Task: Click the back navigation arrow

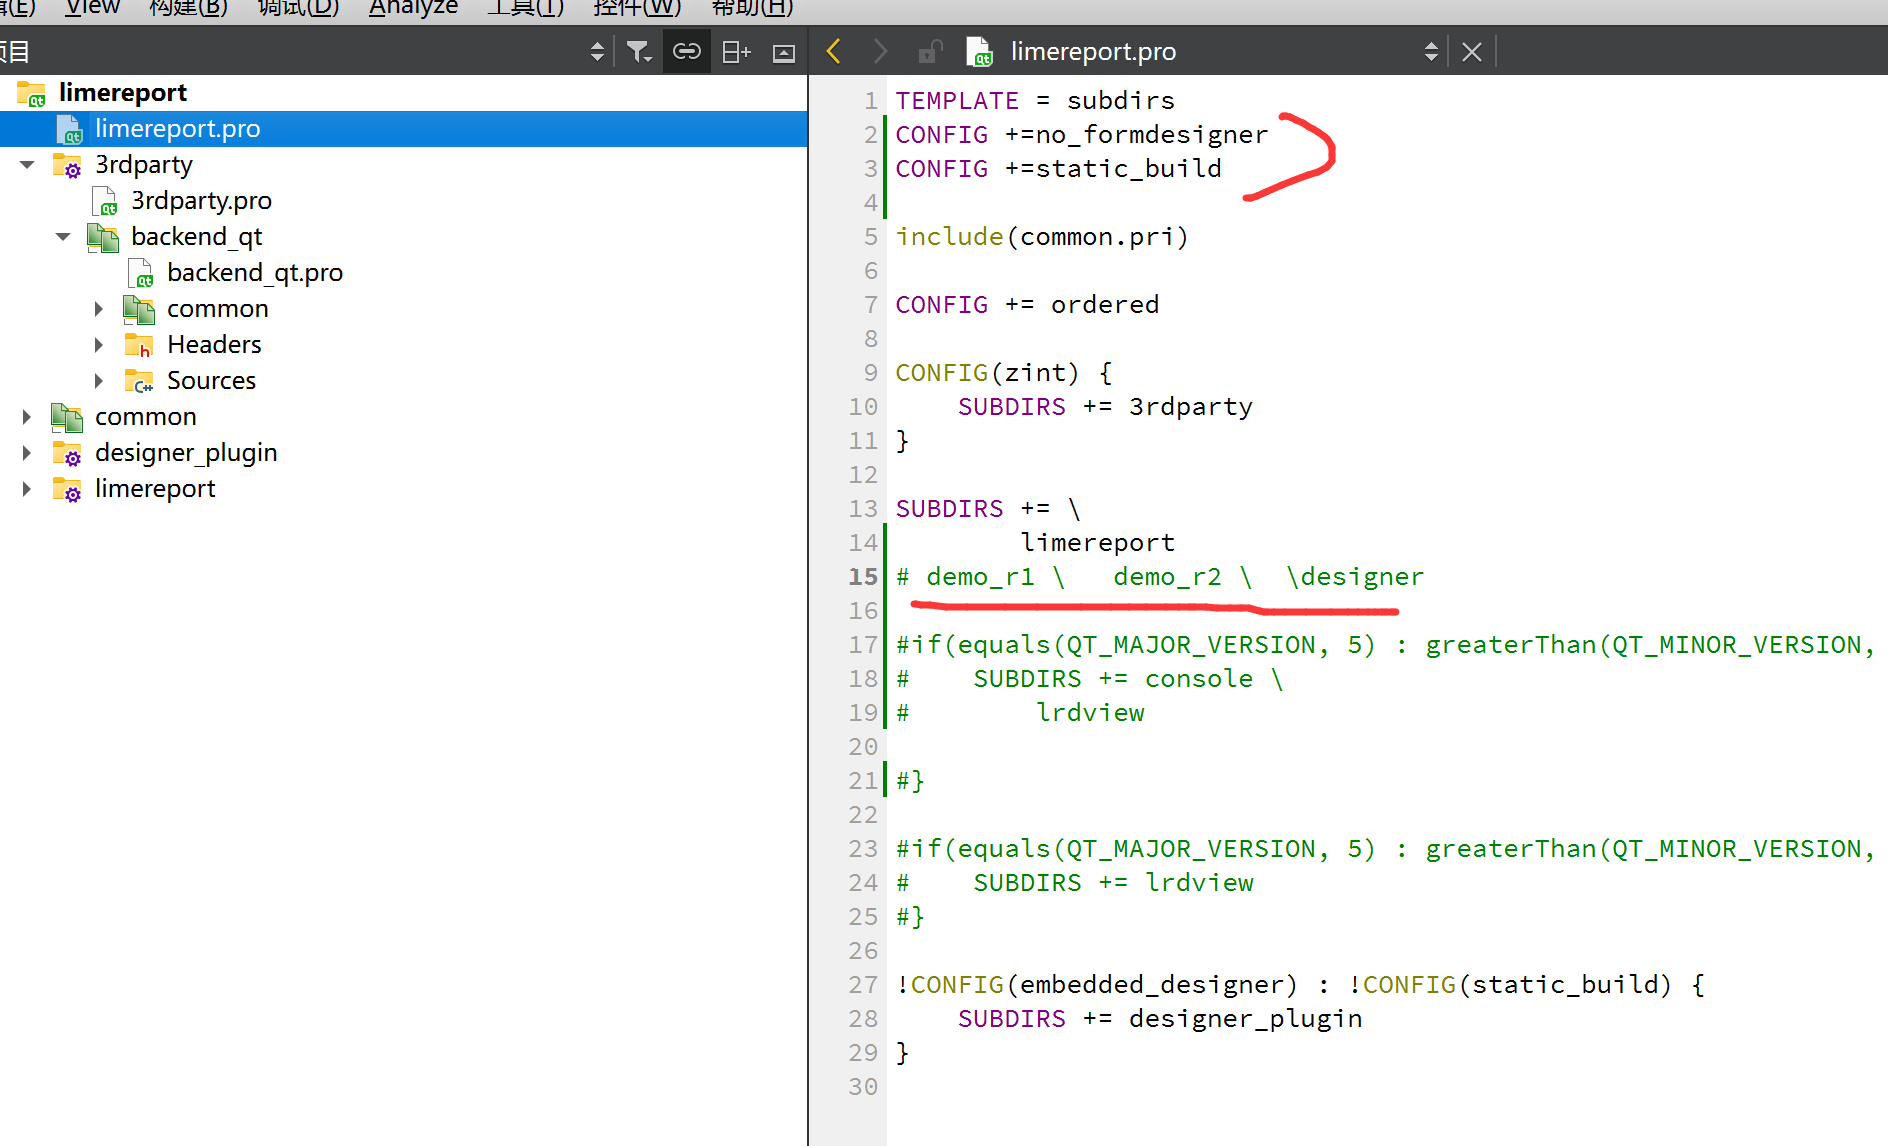Action: [833, 51]
